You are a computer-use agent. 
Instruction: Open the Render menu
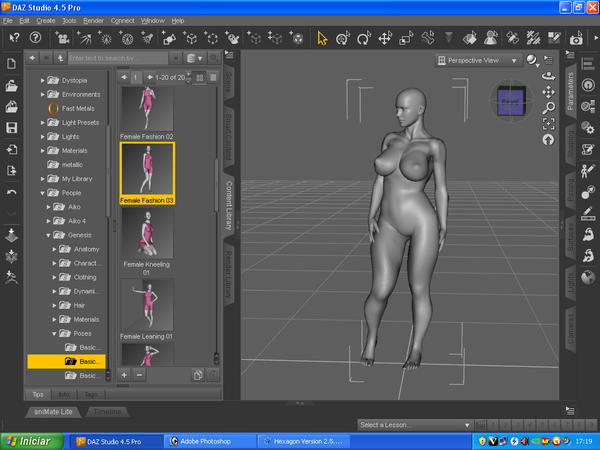pos(94,20)
